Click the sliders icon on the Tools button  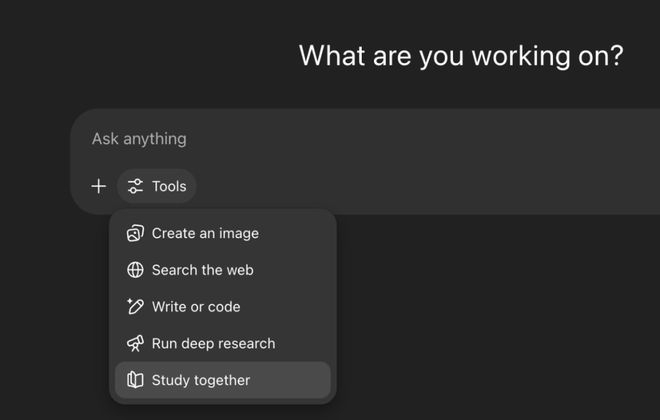pos(135,186)
